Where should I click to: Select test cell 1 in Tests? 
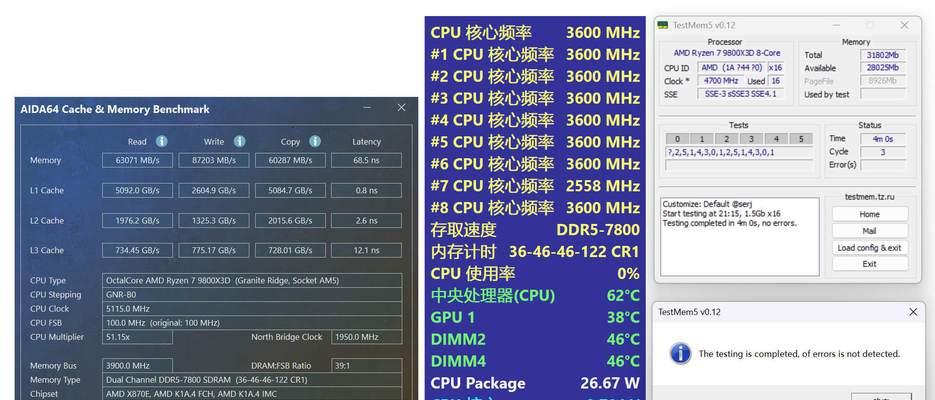(702, 139)
